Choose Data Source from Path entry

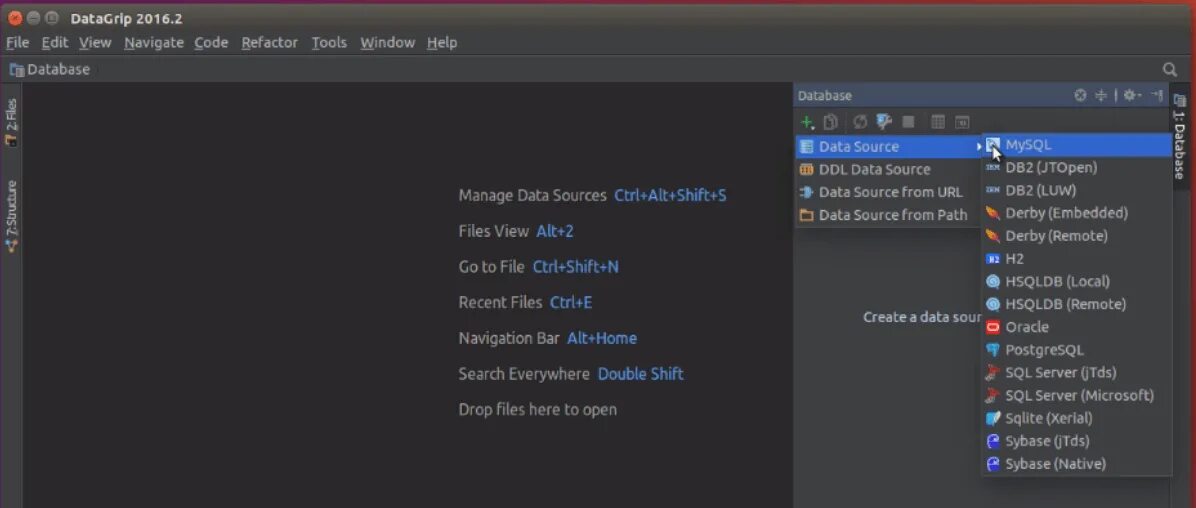click(889, 215)
